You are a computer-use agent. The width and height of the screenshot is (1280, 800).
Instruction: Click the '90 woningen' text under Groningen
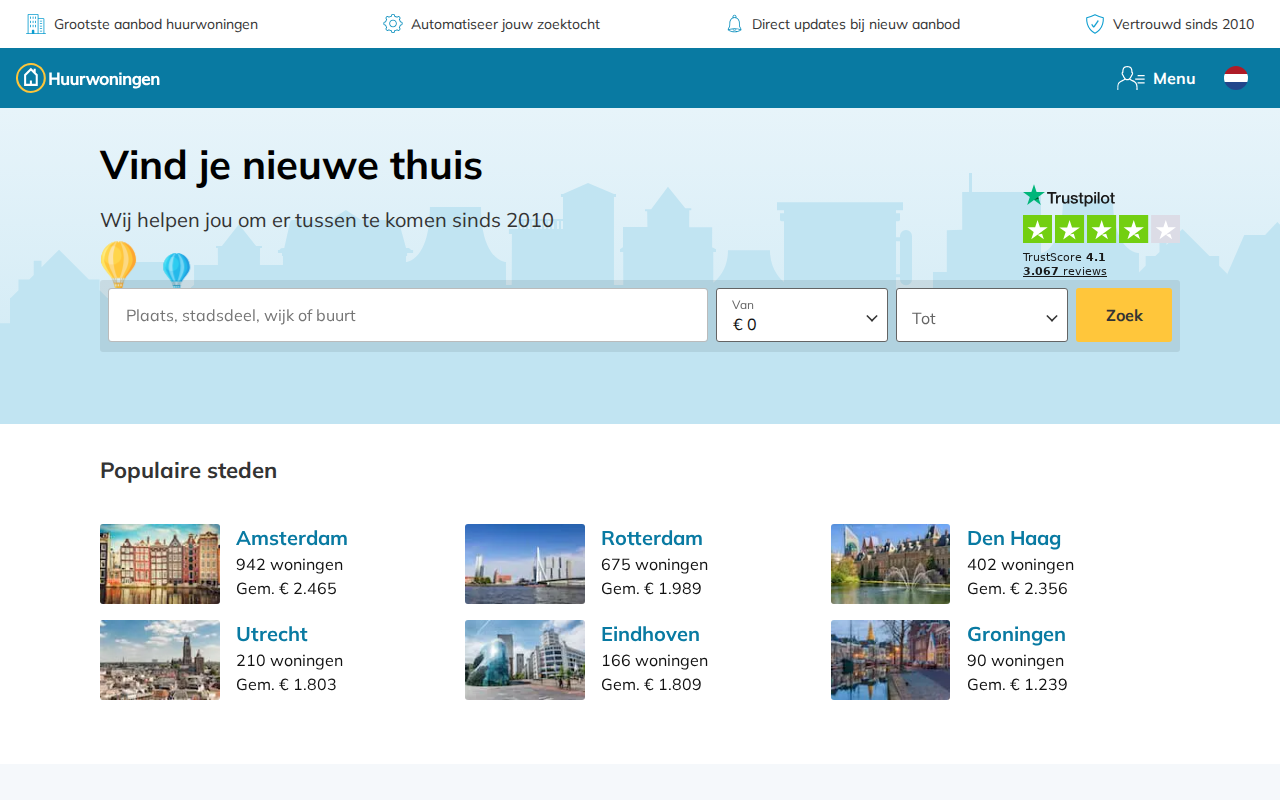click(1015, 660)
